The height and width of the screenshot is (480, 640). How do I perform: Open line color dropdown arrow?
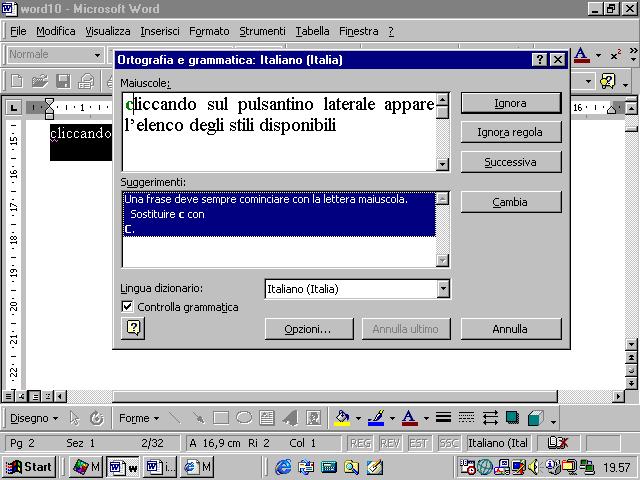coord(392,418)
